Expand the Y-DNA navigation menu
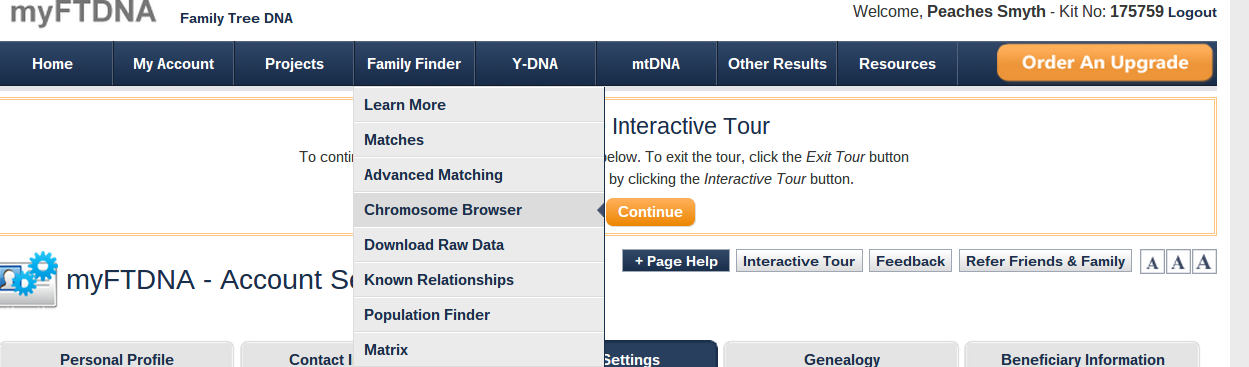 click(535, 64)
